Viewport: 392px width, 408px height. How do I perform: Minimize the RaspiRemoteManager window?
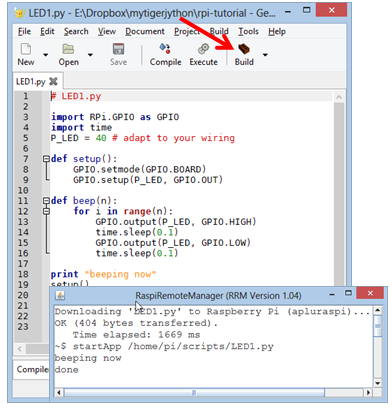coord(332,295)
